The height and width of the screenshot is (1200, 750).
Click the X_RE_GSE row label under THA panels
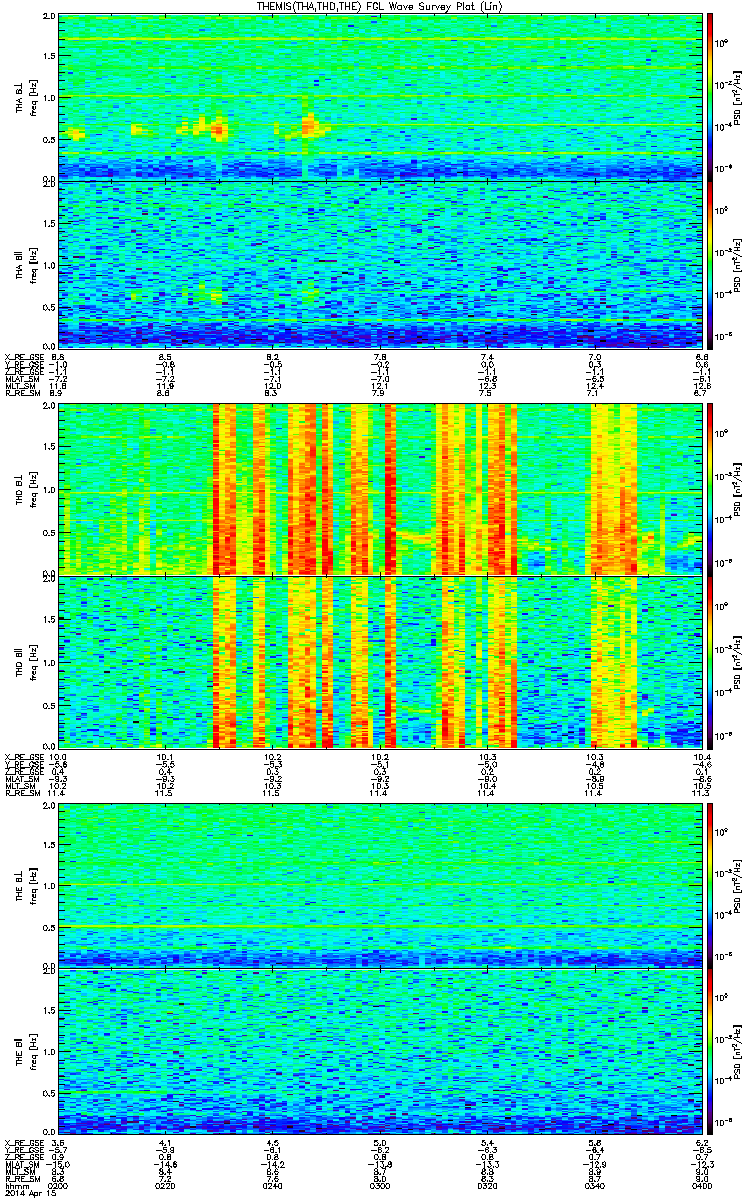22,357
